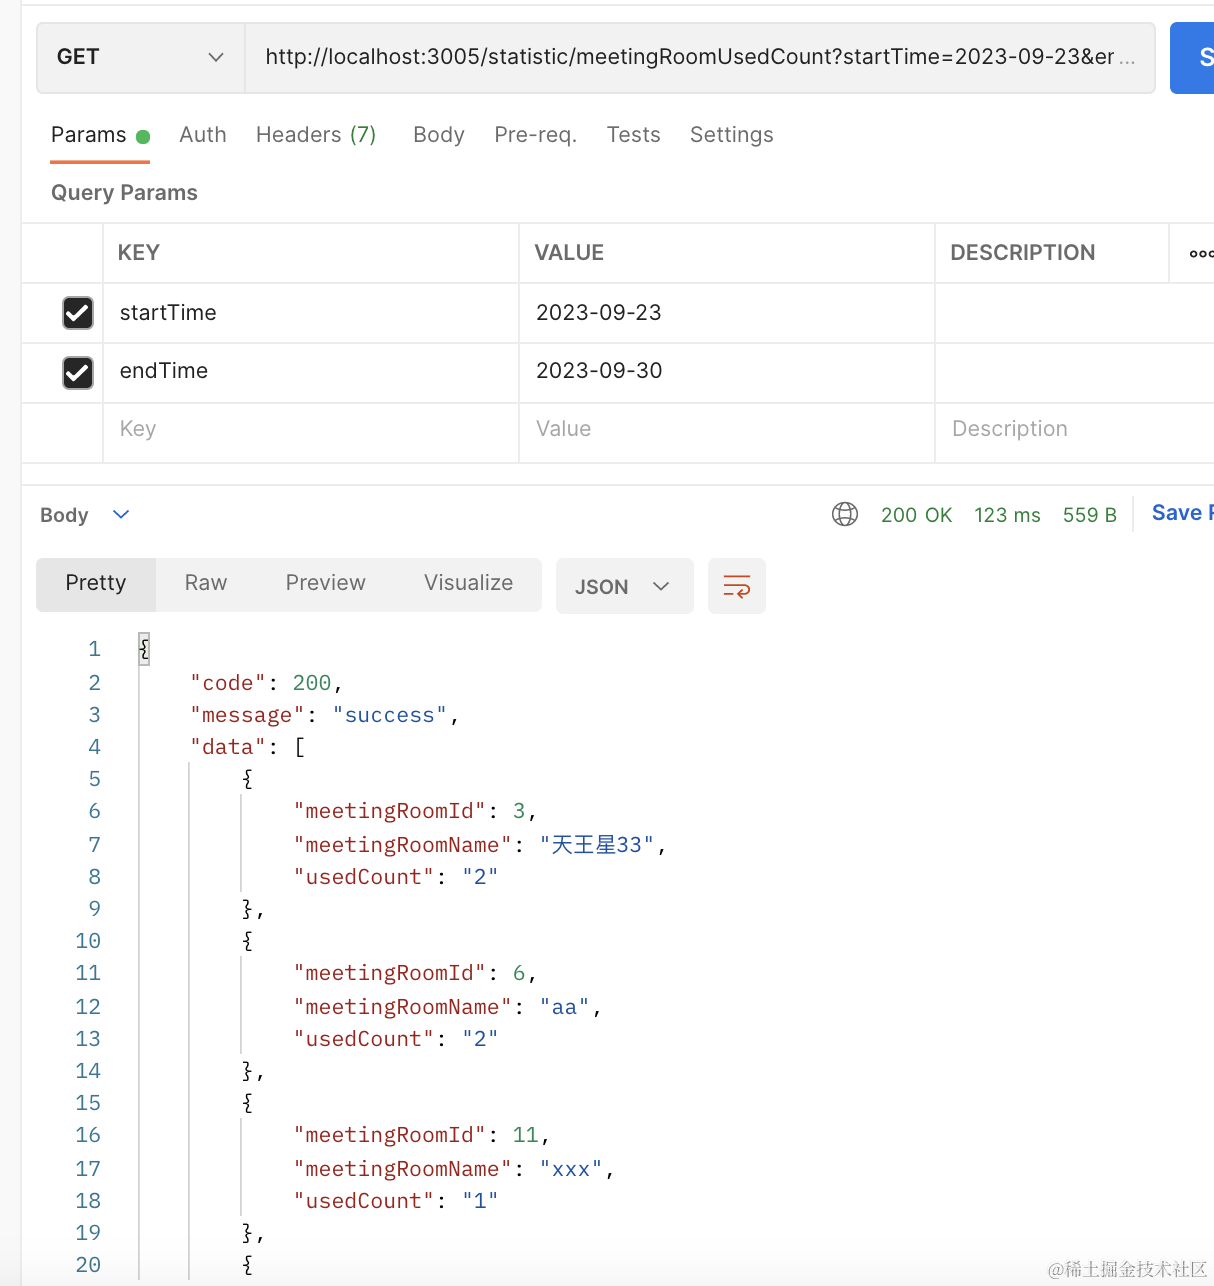Open the Auth tab
The height and width of the screenshot is (1286, 1214).
[203, 135]
